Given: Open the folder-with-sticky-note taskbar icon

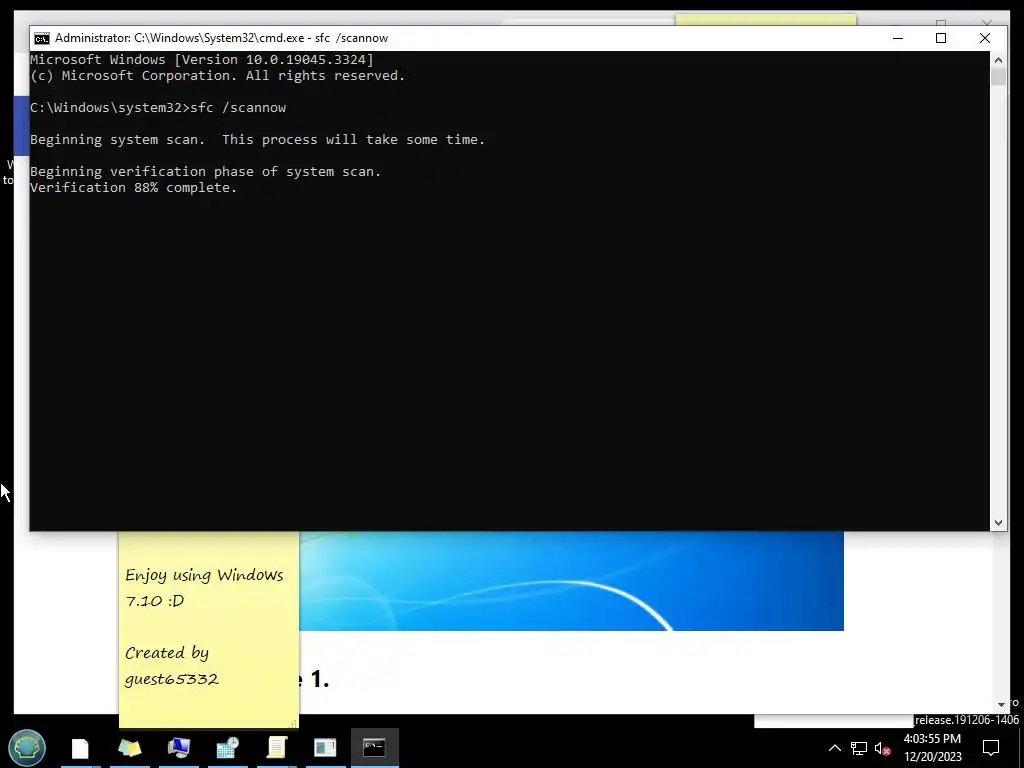Looking at the screenshot, I should click(129, 748).
